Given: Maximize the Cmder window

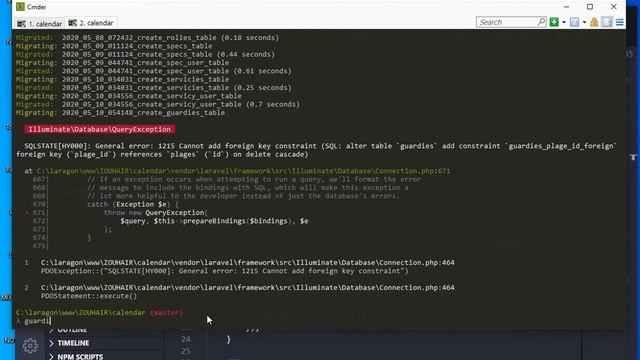Looking at the screenshot, I should [590, 7].
